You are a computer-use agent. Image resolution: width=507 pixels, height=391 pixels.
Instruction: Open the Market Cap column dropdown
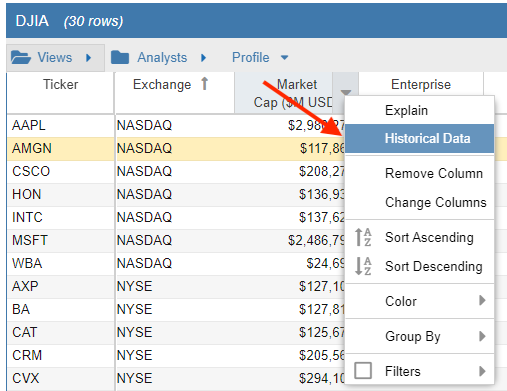[346, 92]
